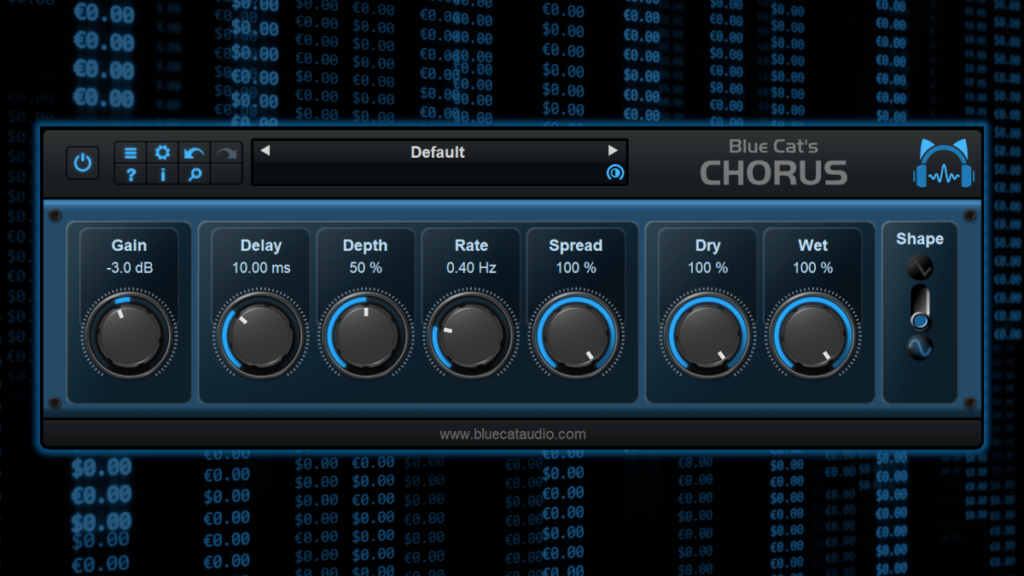Click the Rate knob

(471, 336)
